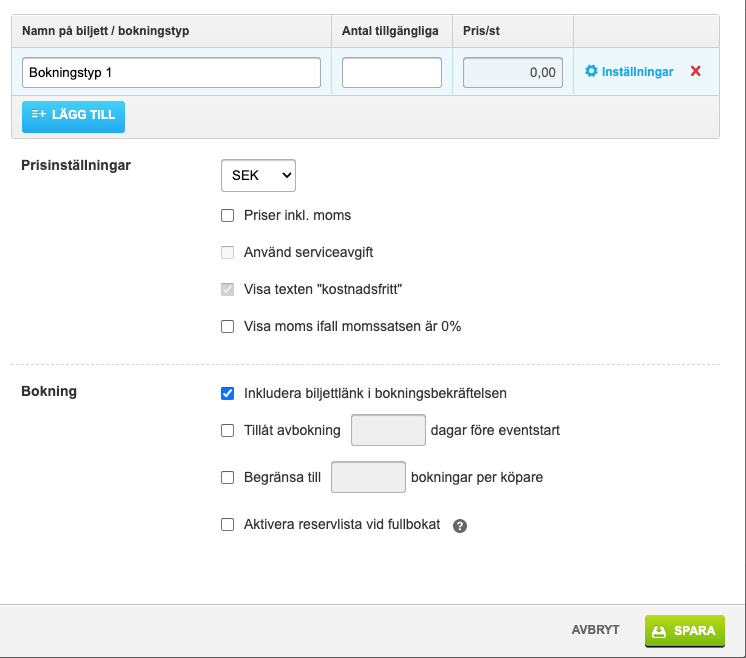746x658 pixels.
Task: Click the Avbryt link
Action: pyautogui.click(x=595, y=630)
